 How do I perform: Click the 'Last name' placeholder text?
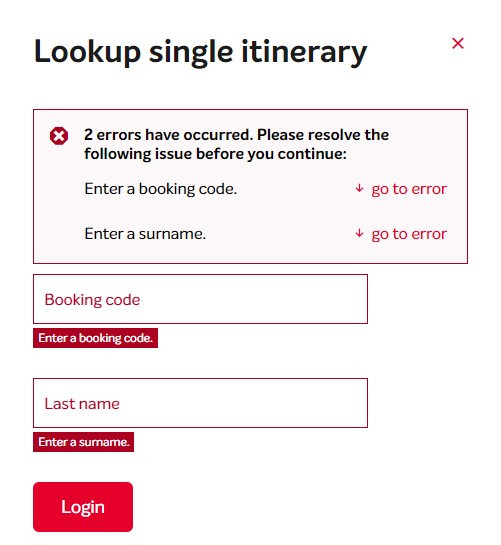[x=82, y=404]
